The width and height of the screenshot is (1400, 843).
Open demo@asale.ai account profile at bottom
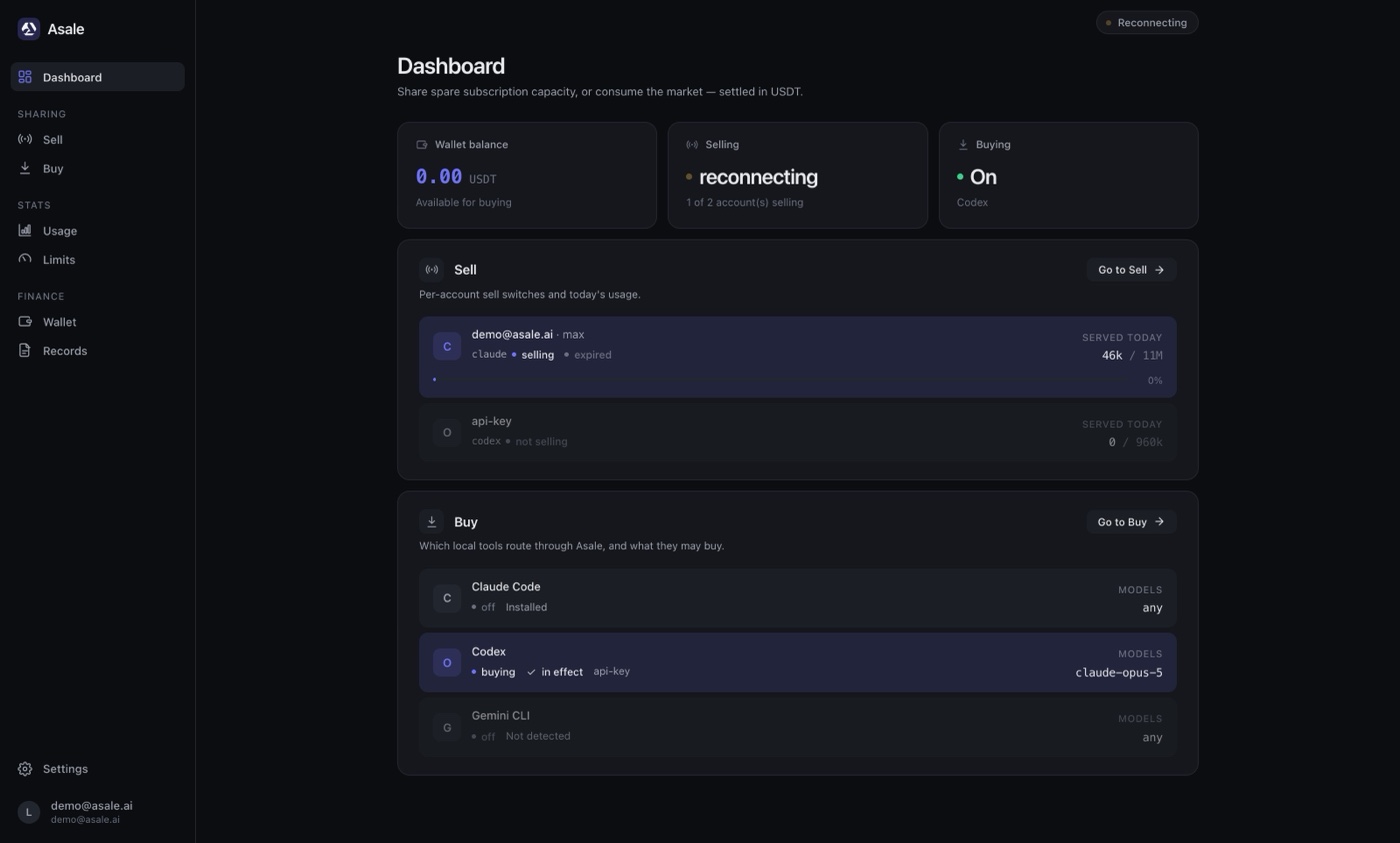(x=97, y=812)
